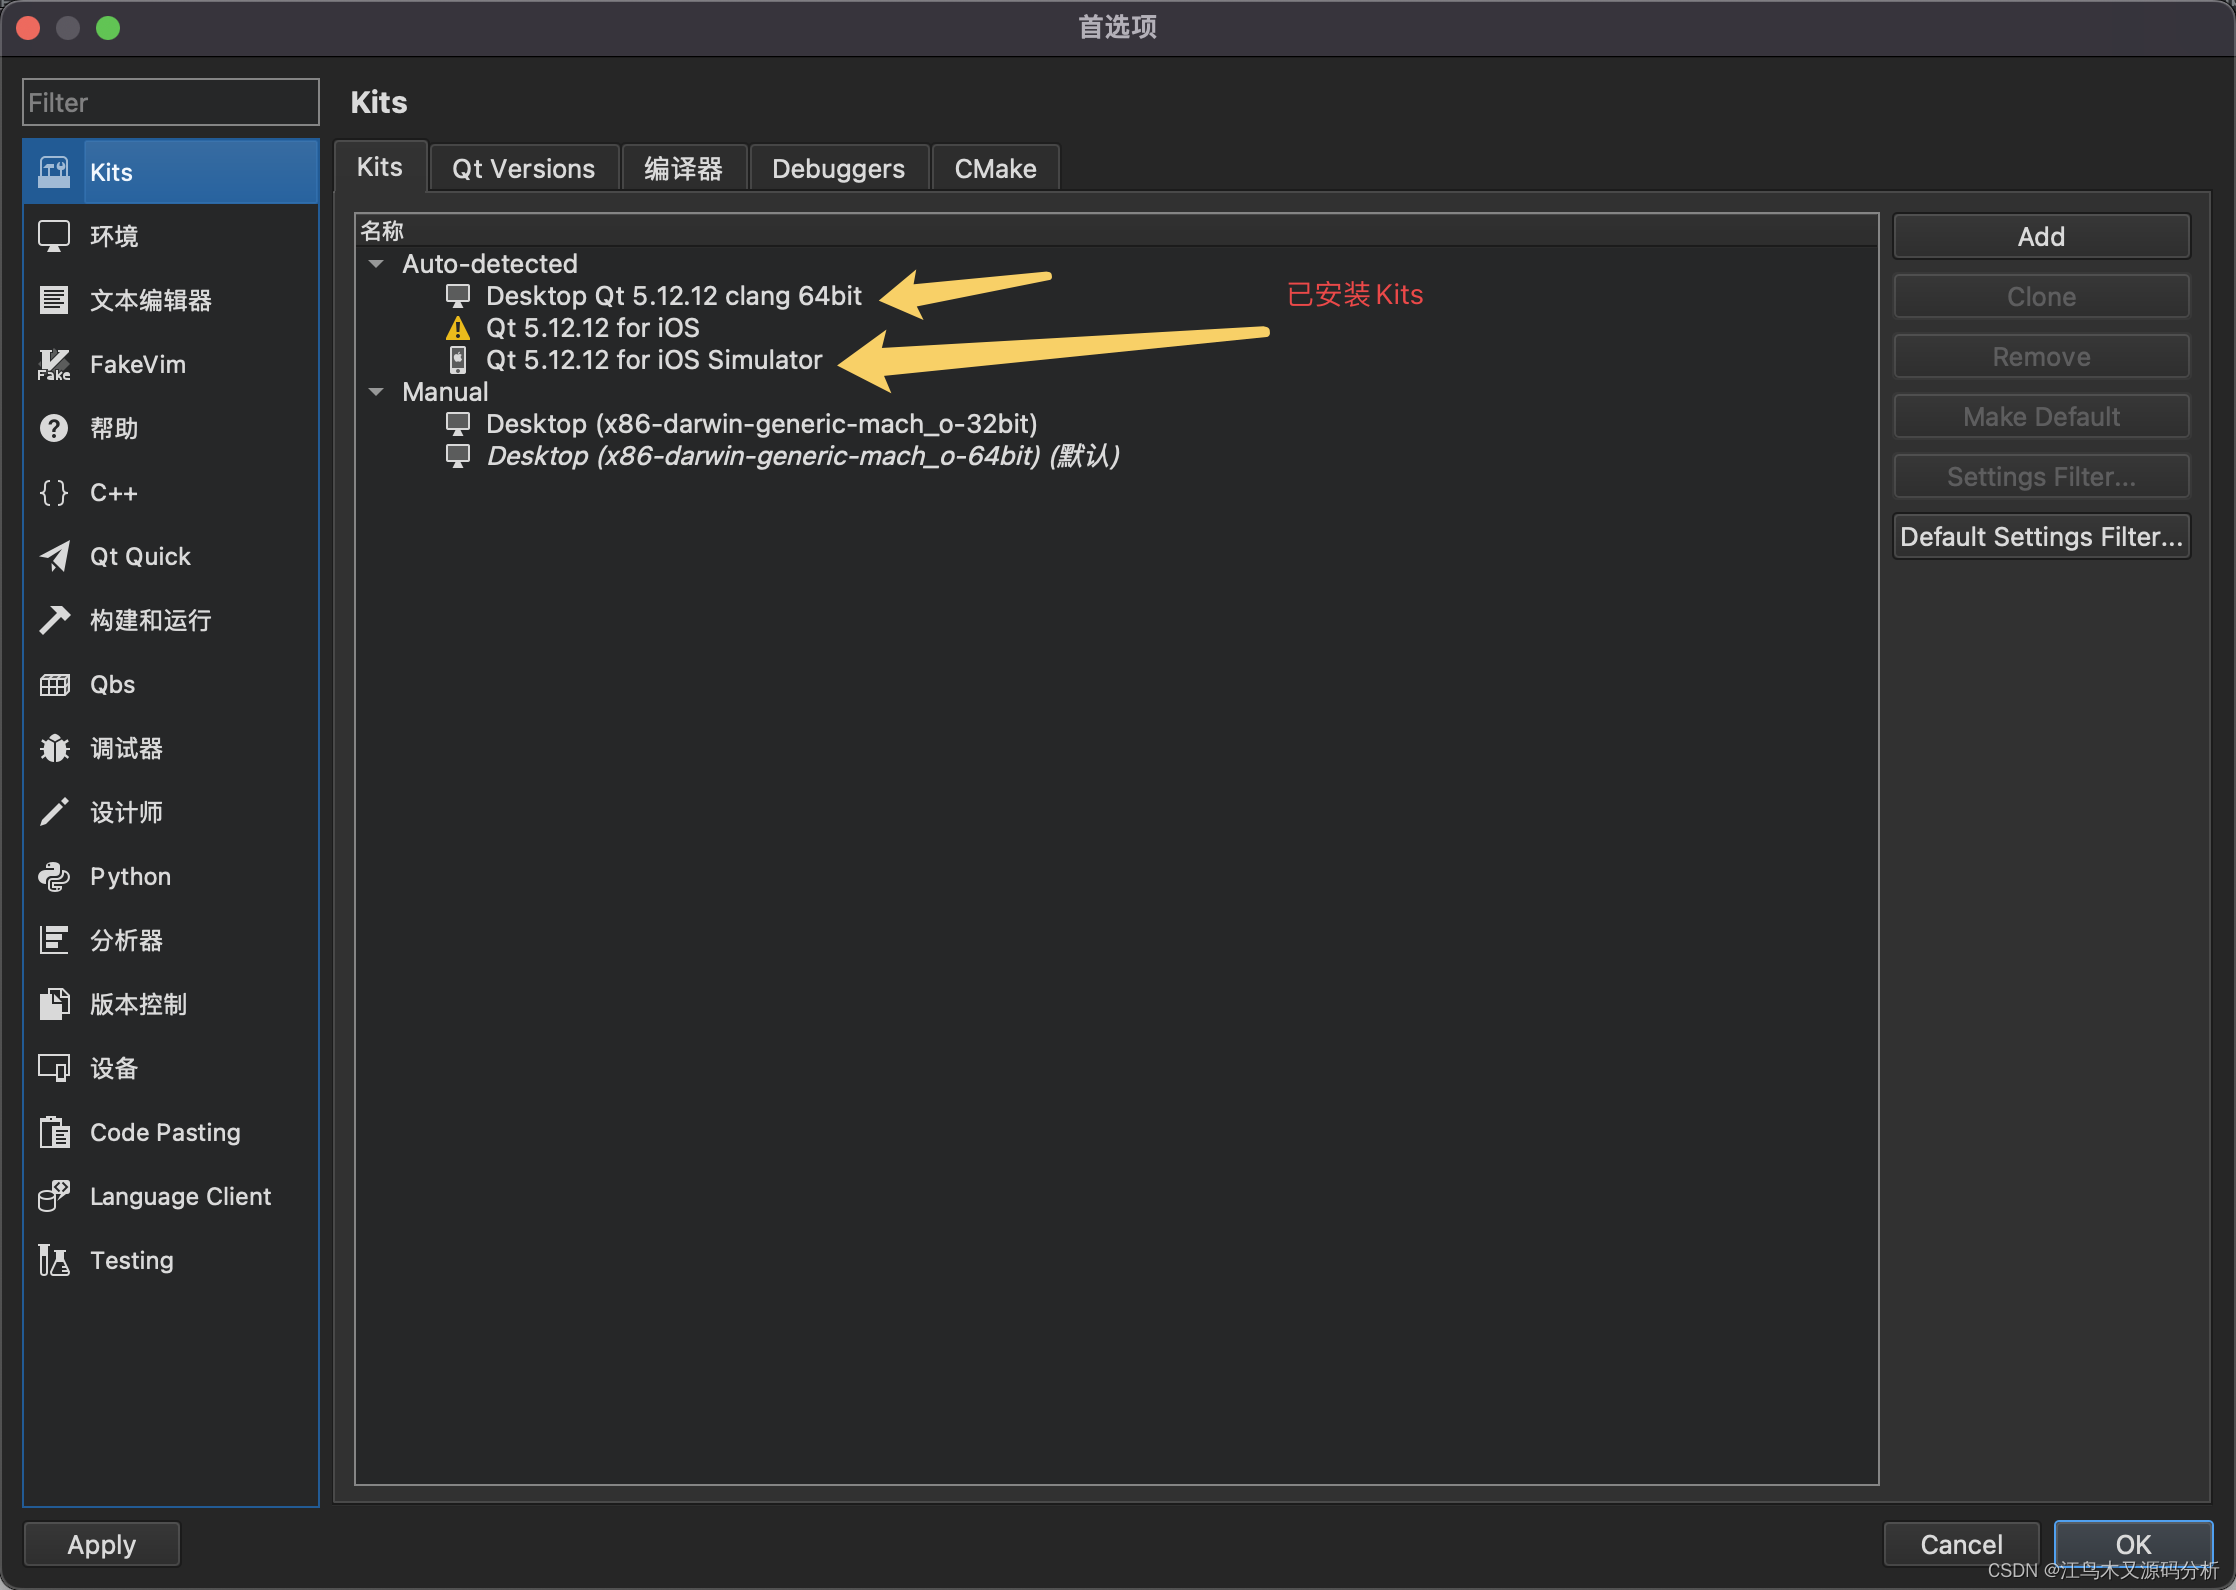Open the 设计师 pencil icon
This screenshot has width=2236, height=1590.
54,812
